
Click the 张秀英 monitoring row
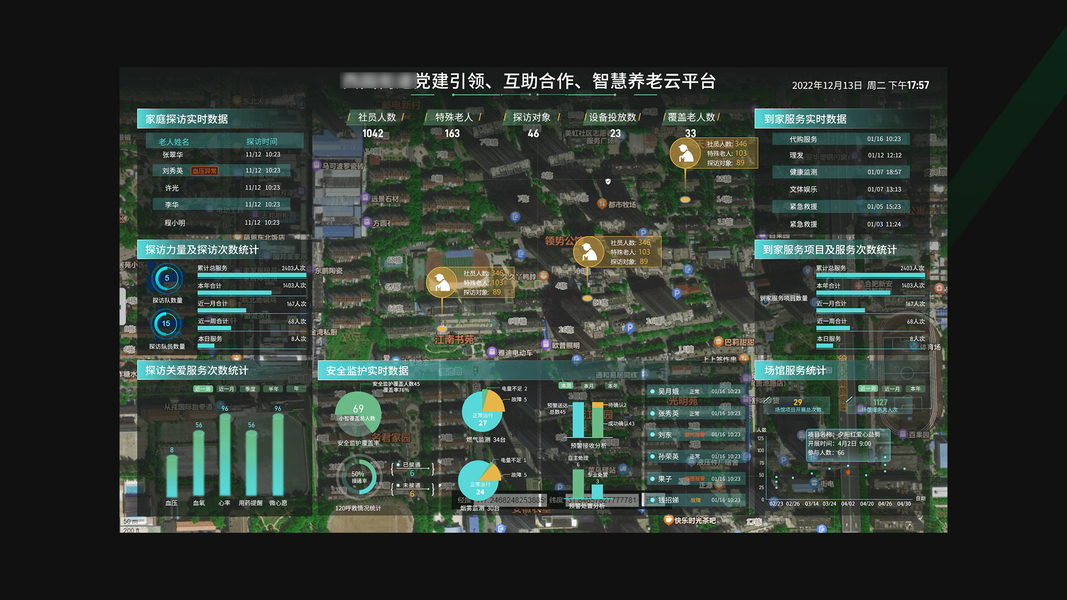coord(695,414)
